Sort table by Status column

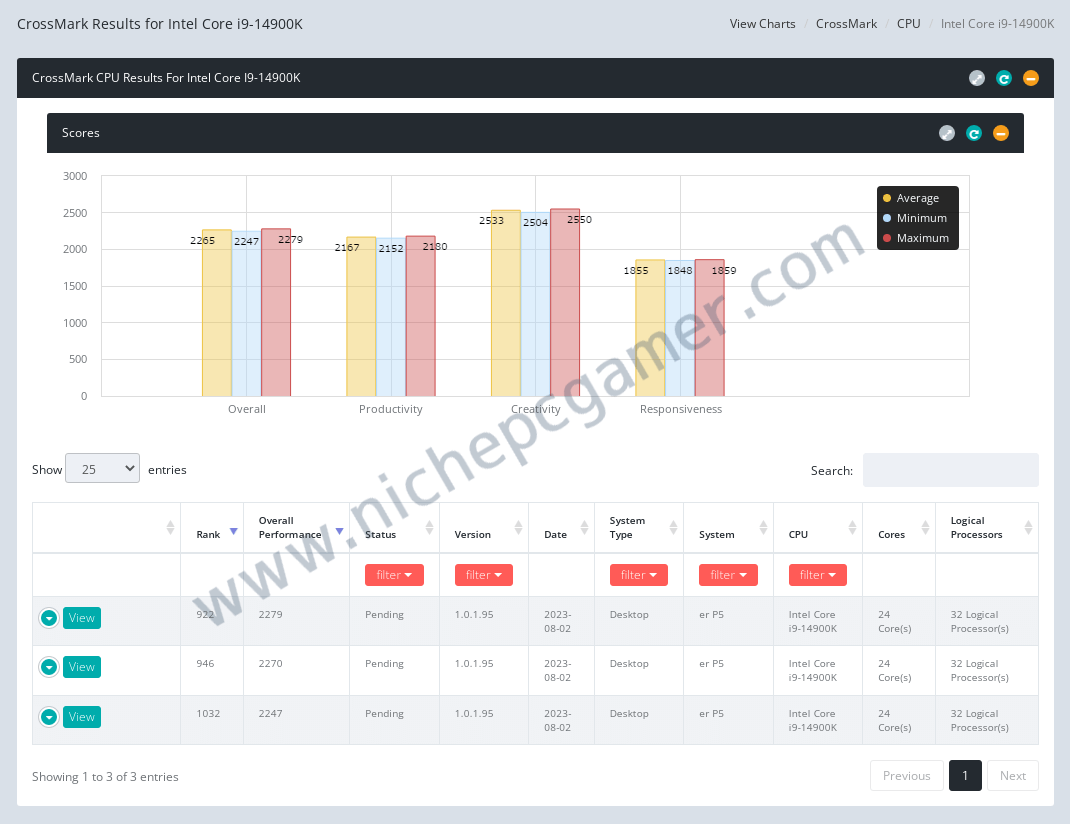pos(394,528)
